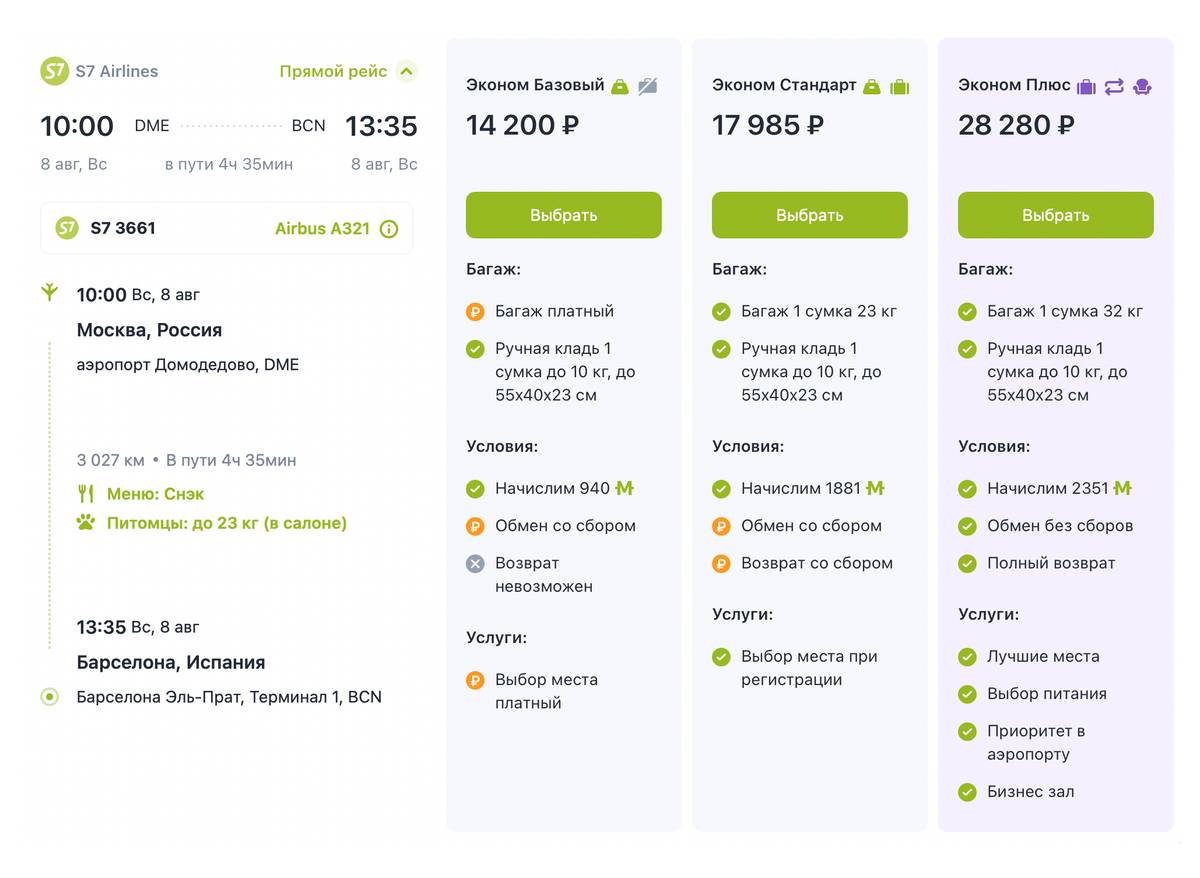The height and width of the screenshot is (878, 1200).
Task: Collapse details with the Прямой рейс chevron
Action: point(405,71)
